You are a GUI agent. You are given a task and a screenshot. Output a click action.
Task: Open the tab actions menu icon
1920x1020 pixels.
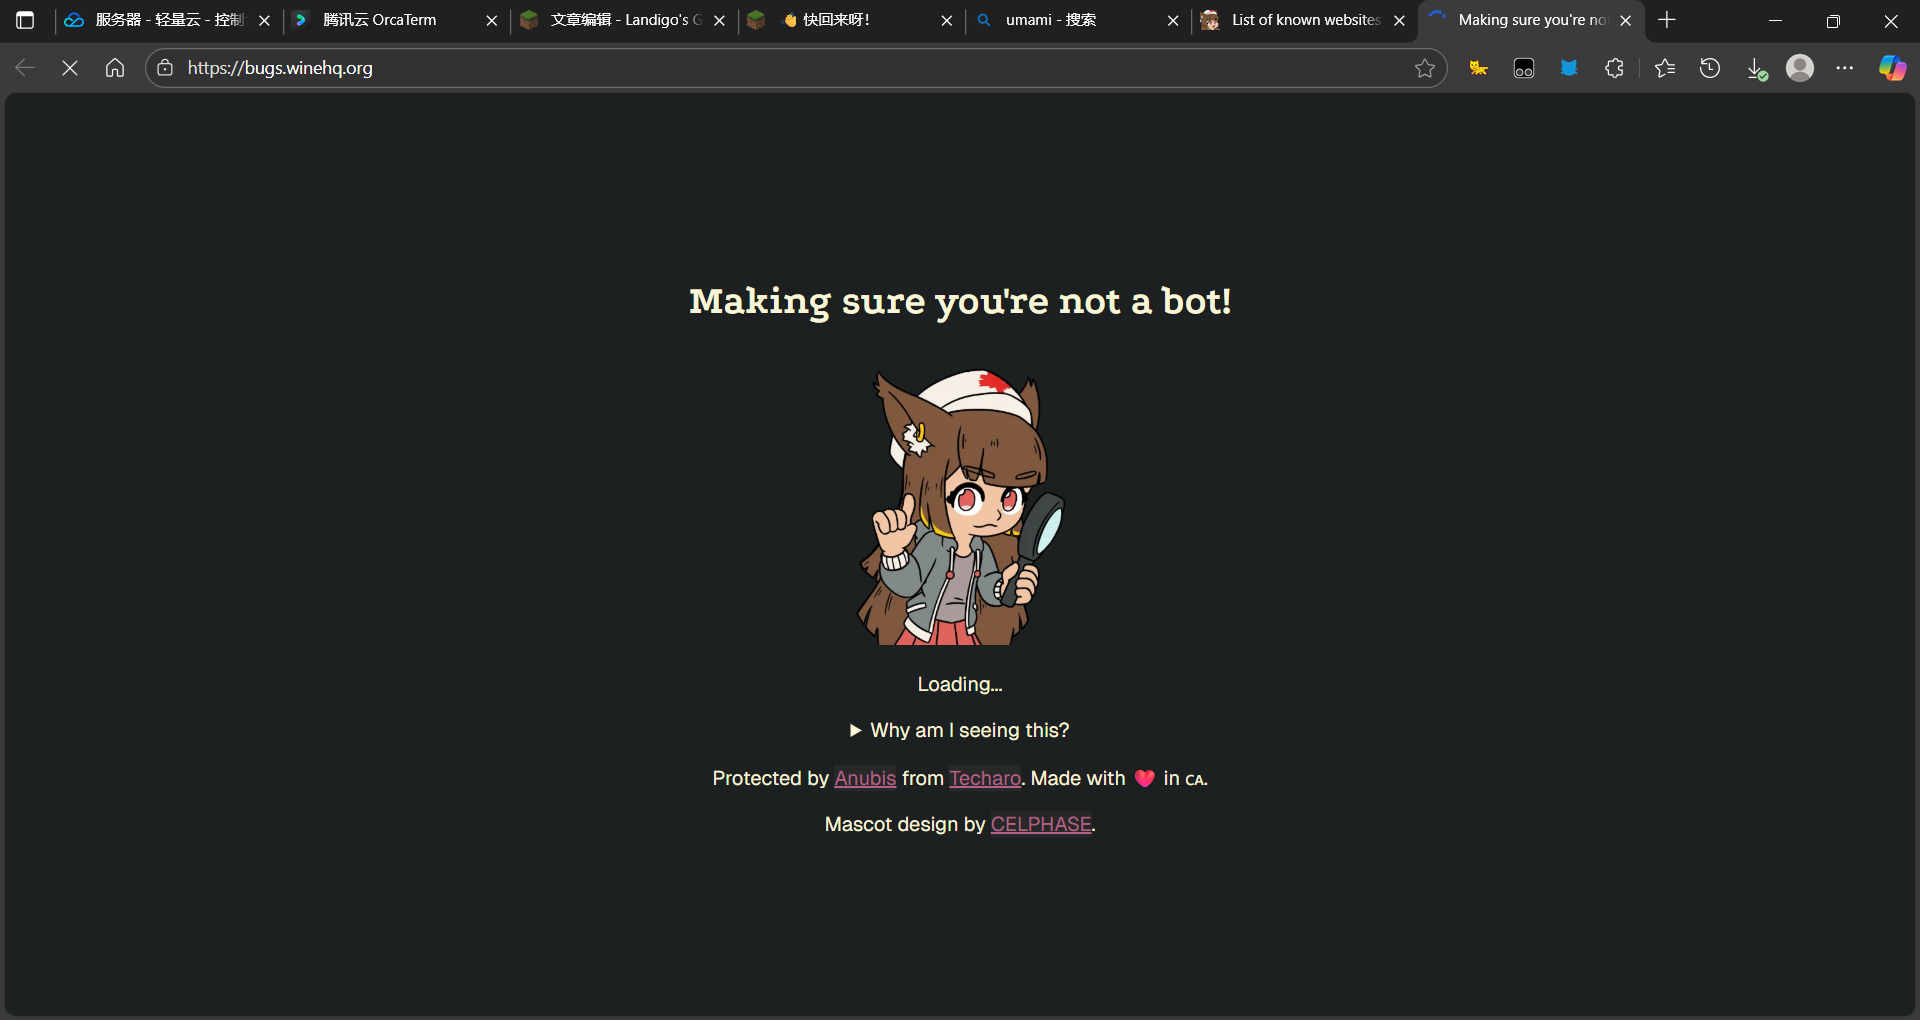click(25, 20)
